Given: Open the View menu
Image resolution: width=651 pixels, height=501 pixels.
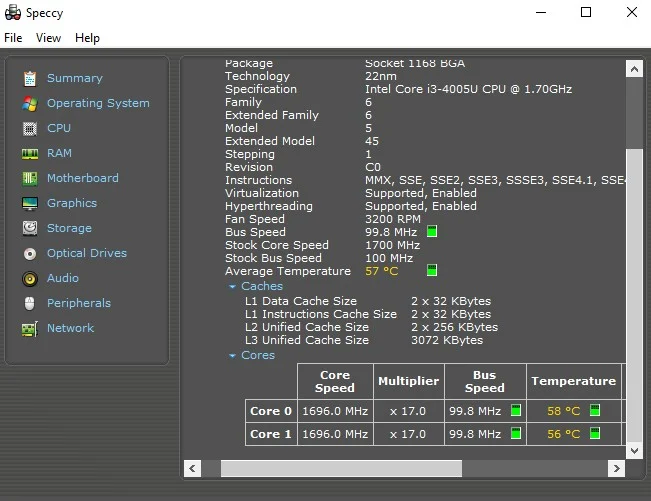Looking at the screenshot, I should pyautogui.click(x=49, y=38).
